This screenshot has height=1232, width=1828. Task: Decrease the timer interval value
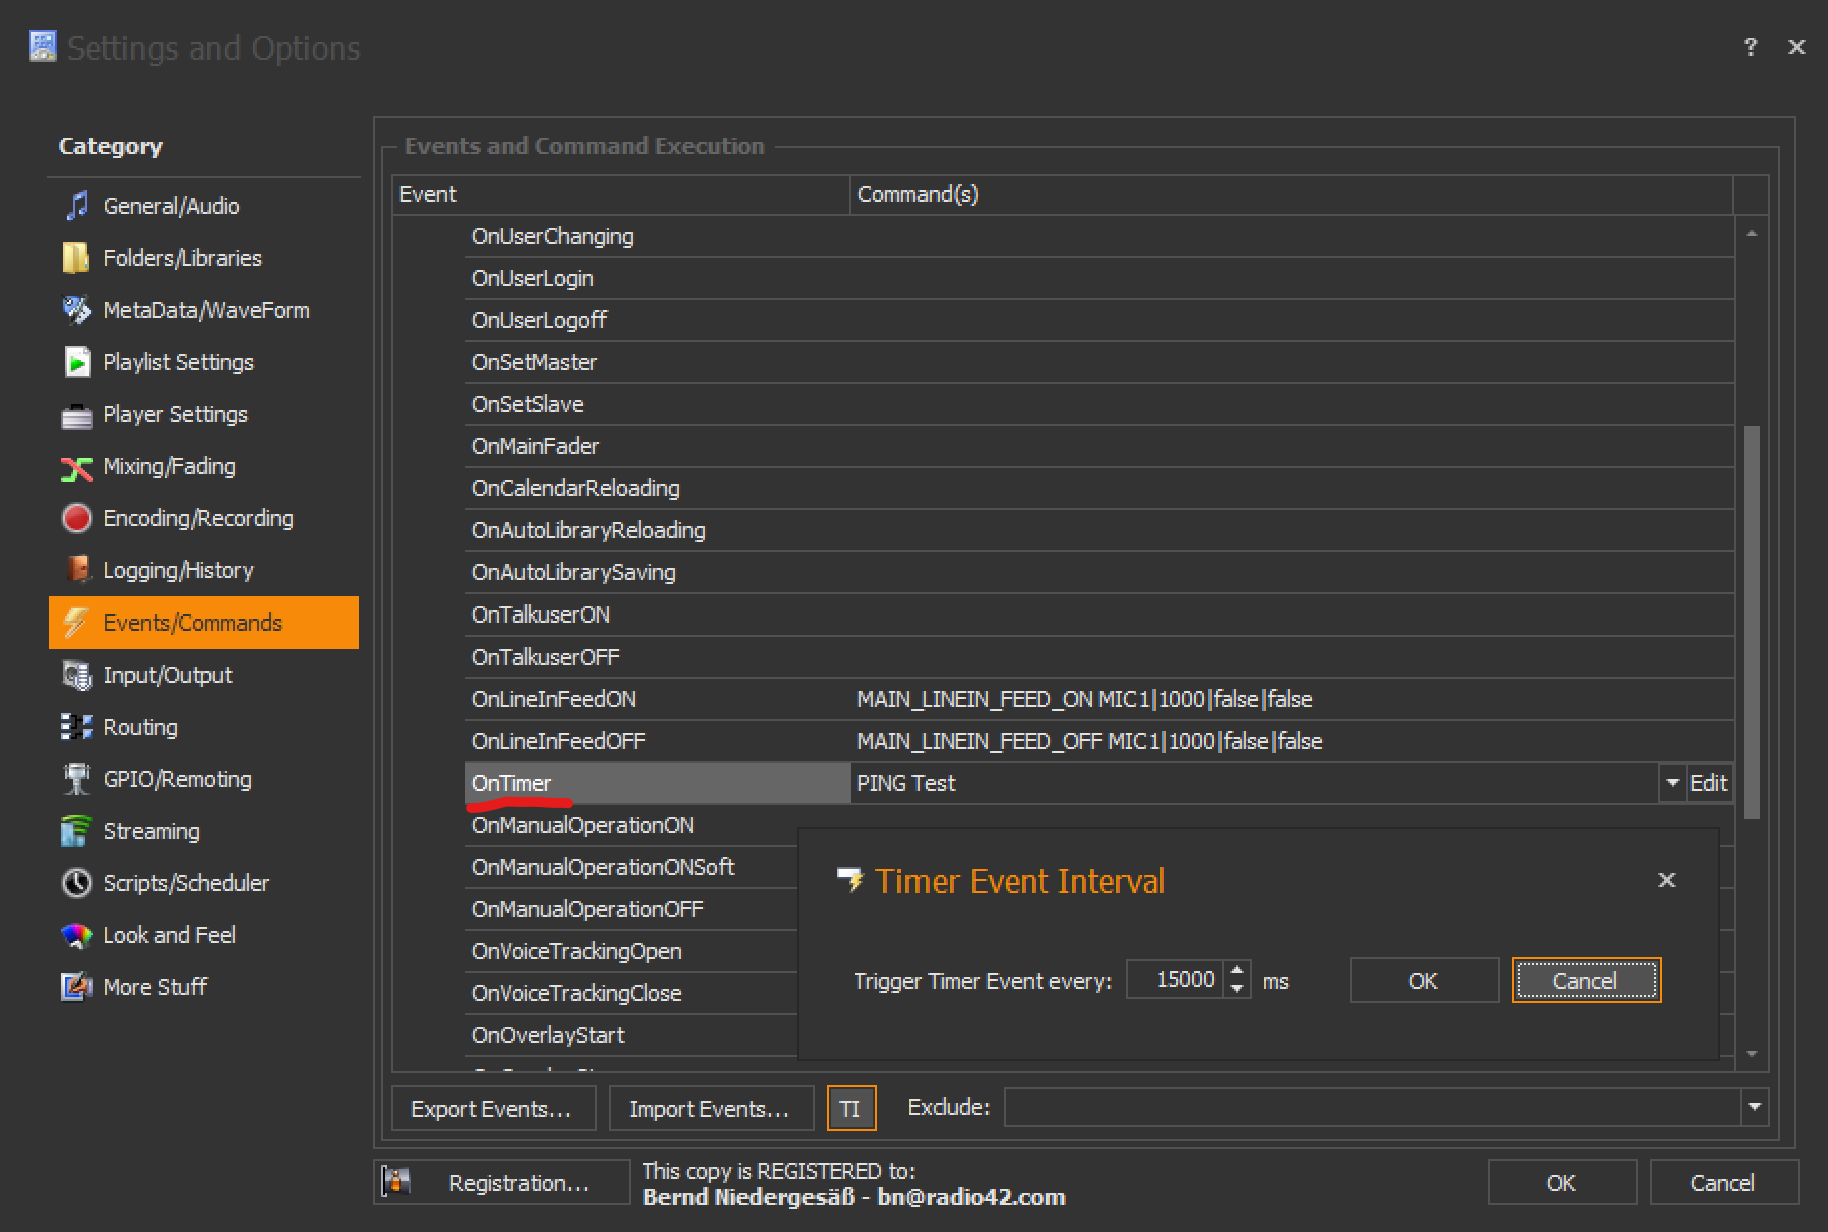coord(1237,989)
